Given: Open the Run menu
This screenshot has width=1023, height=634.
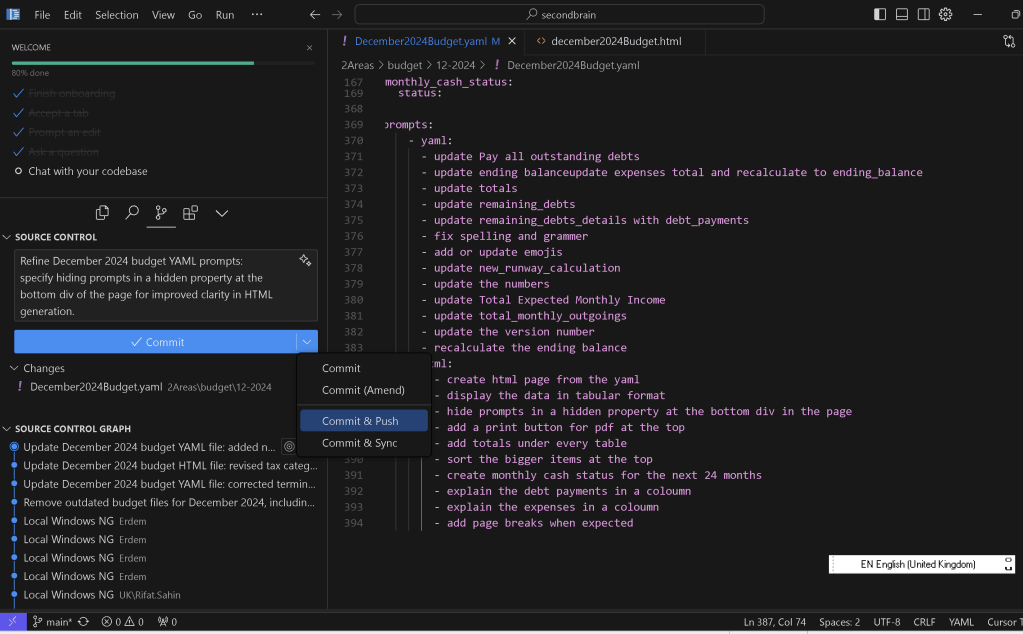Looking at the screenshot, I should (x=224, y=14).
